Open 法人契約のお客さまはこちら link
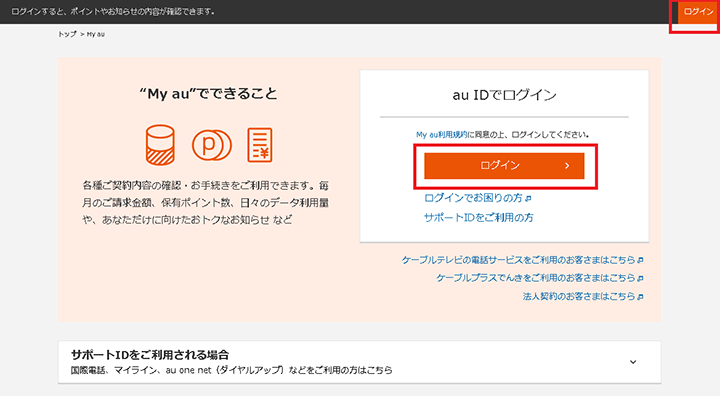 [583, 296]
